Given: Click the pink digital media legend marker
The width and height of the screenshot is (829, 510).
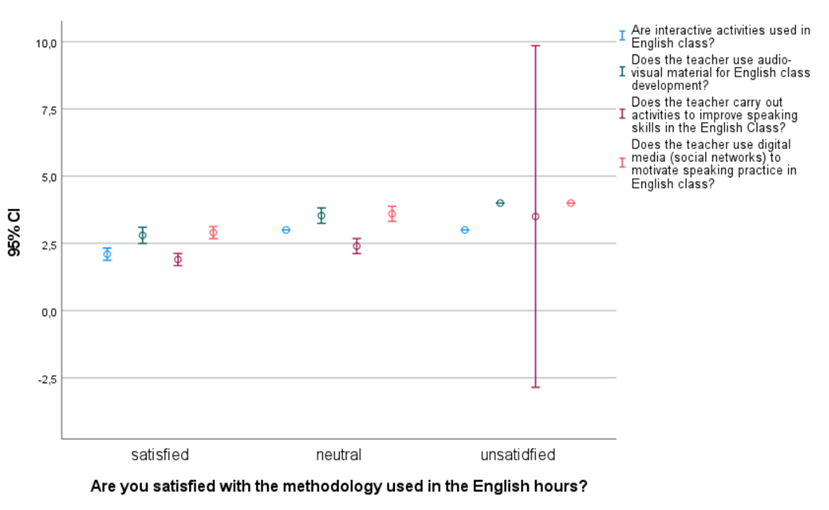Looking at the screenshot, I should 622,163.
